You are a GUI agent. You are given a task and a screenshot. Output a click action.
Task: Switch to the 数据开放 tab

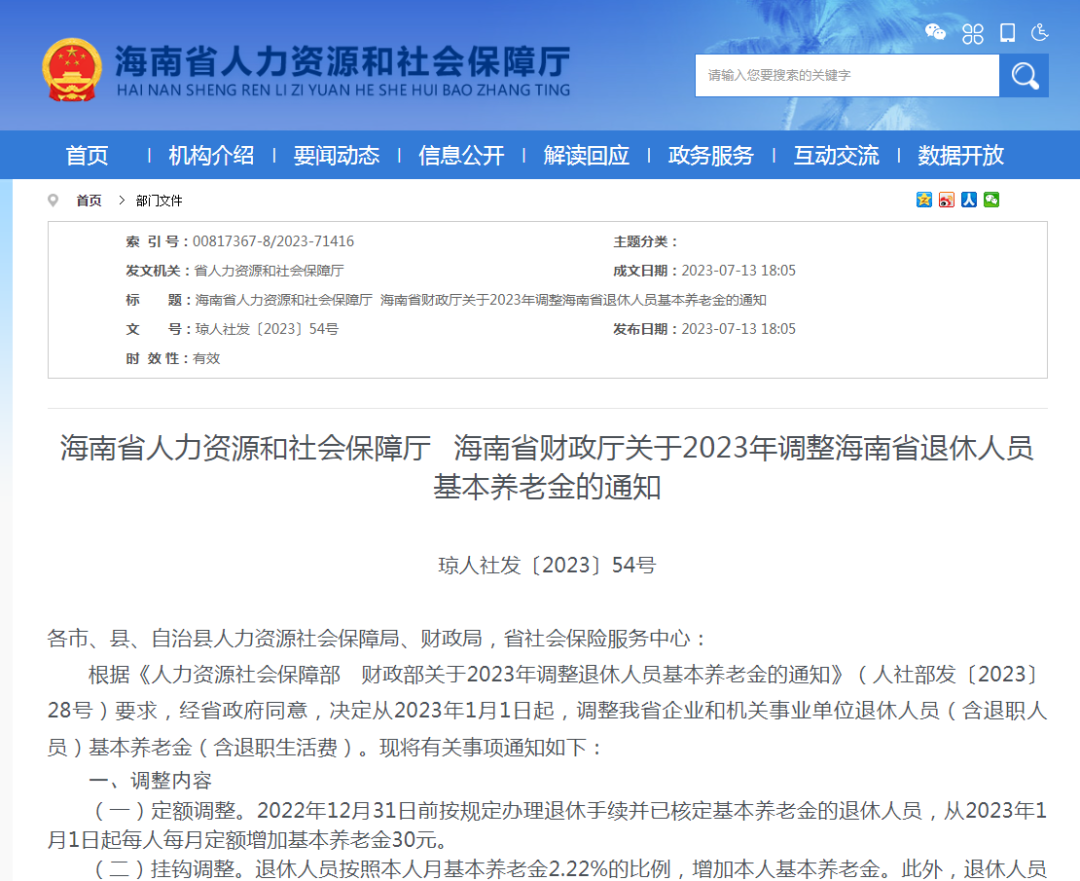tap(961, 155)
